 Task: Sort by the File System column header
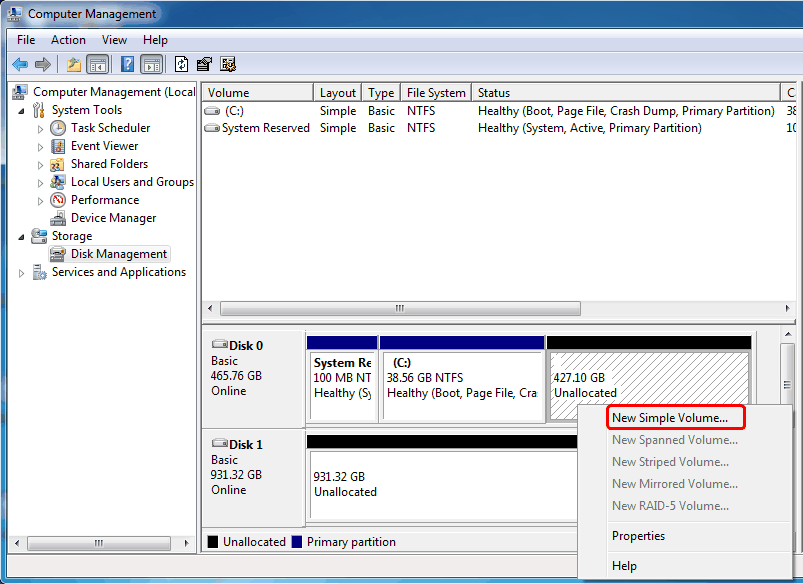click(436, 93)
